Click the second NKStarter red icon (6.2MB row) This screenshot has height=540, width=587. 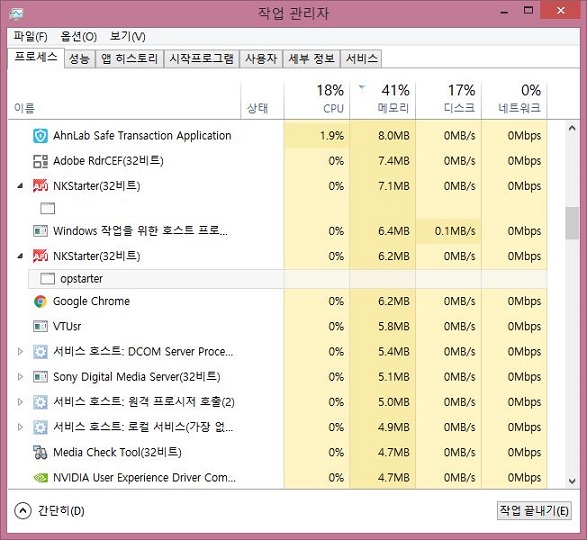coord(40,256)
